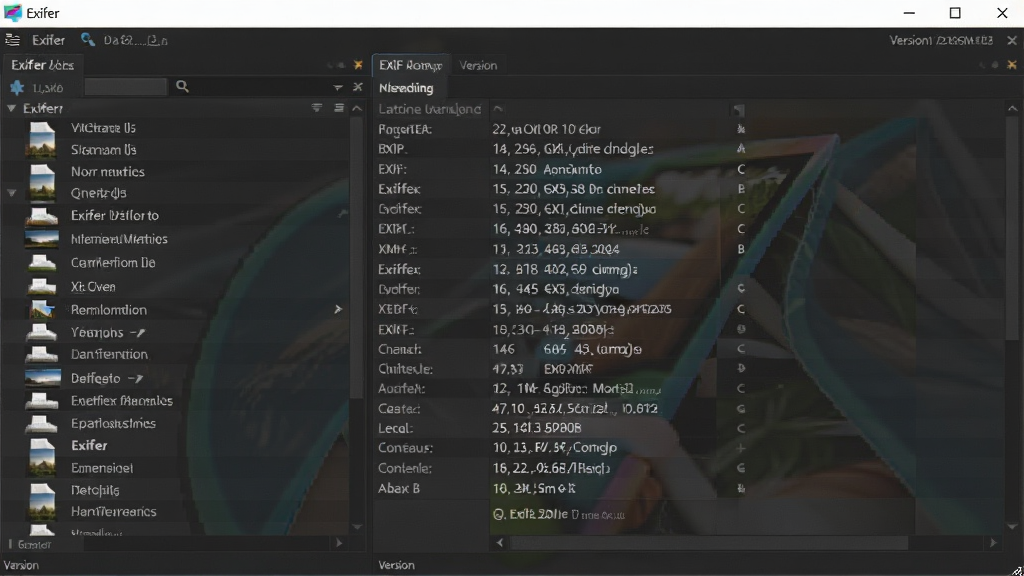
Task: Click the Latiine column header
Action: [x=429, y=109]
